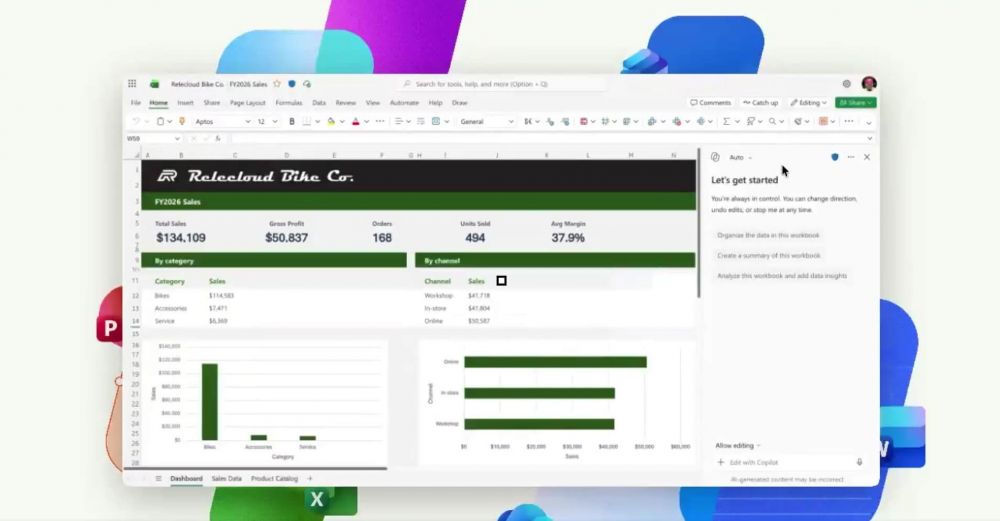Open the Sales Data sheet tab
Screen dimensions: 1000x521
click(x=226, y=478)
